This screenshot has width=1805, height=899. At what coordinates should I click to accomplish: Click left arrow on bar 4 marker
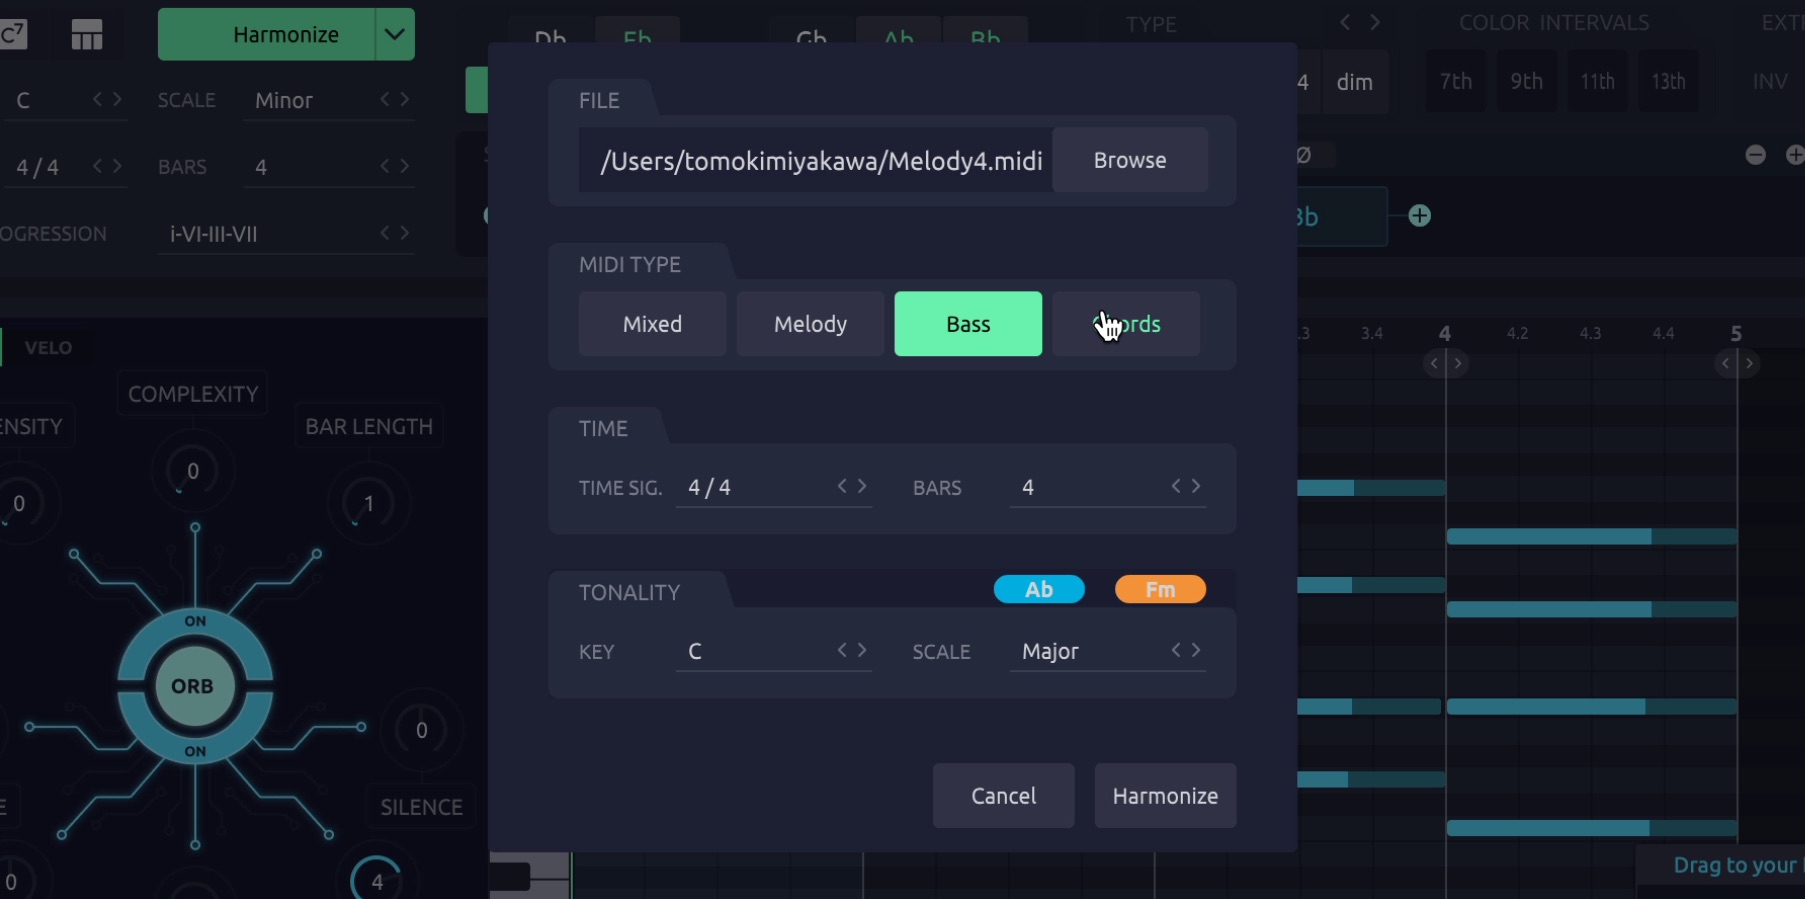coord(1434,363)
